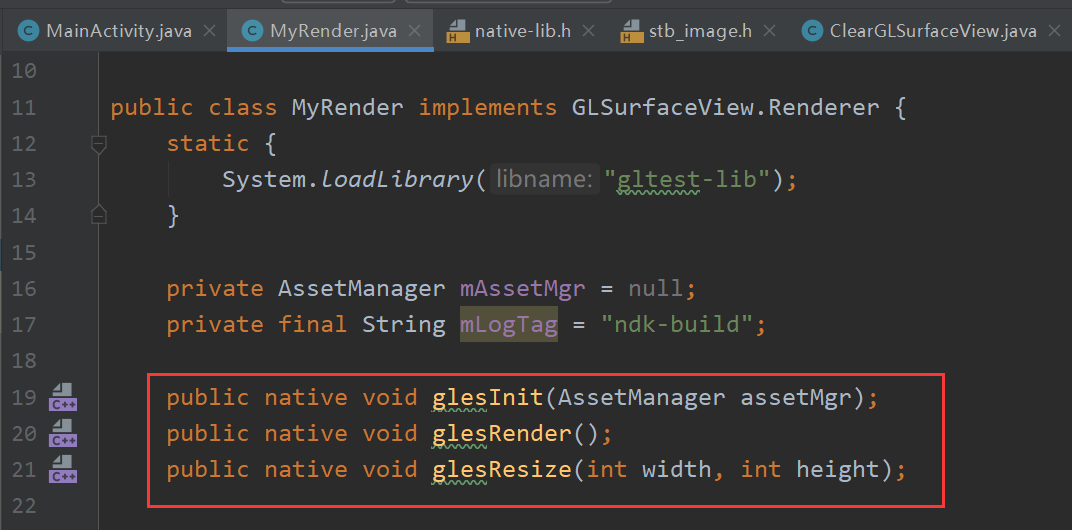Click GLSurfaceView.Renderer in the class declaration
The image size is (1072, 530).
(x=725, y=108)
